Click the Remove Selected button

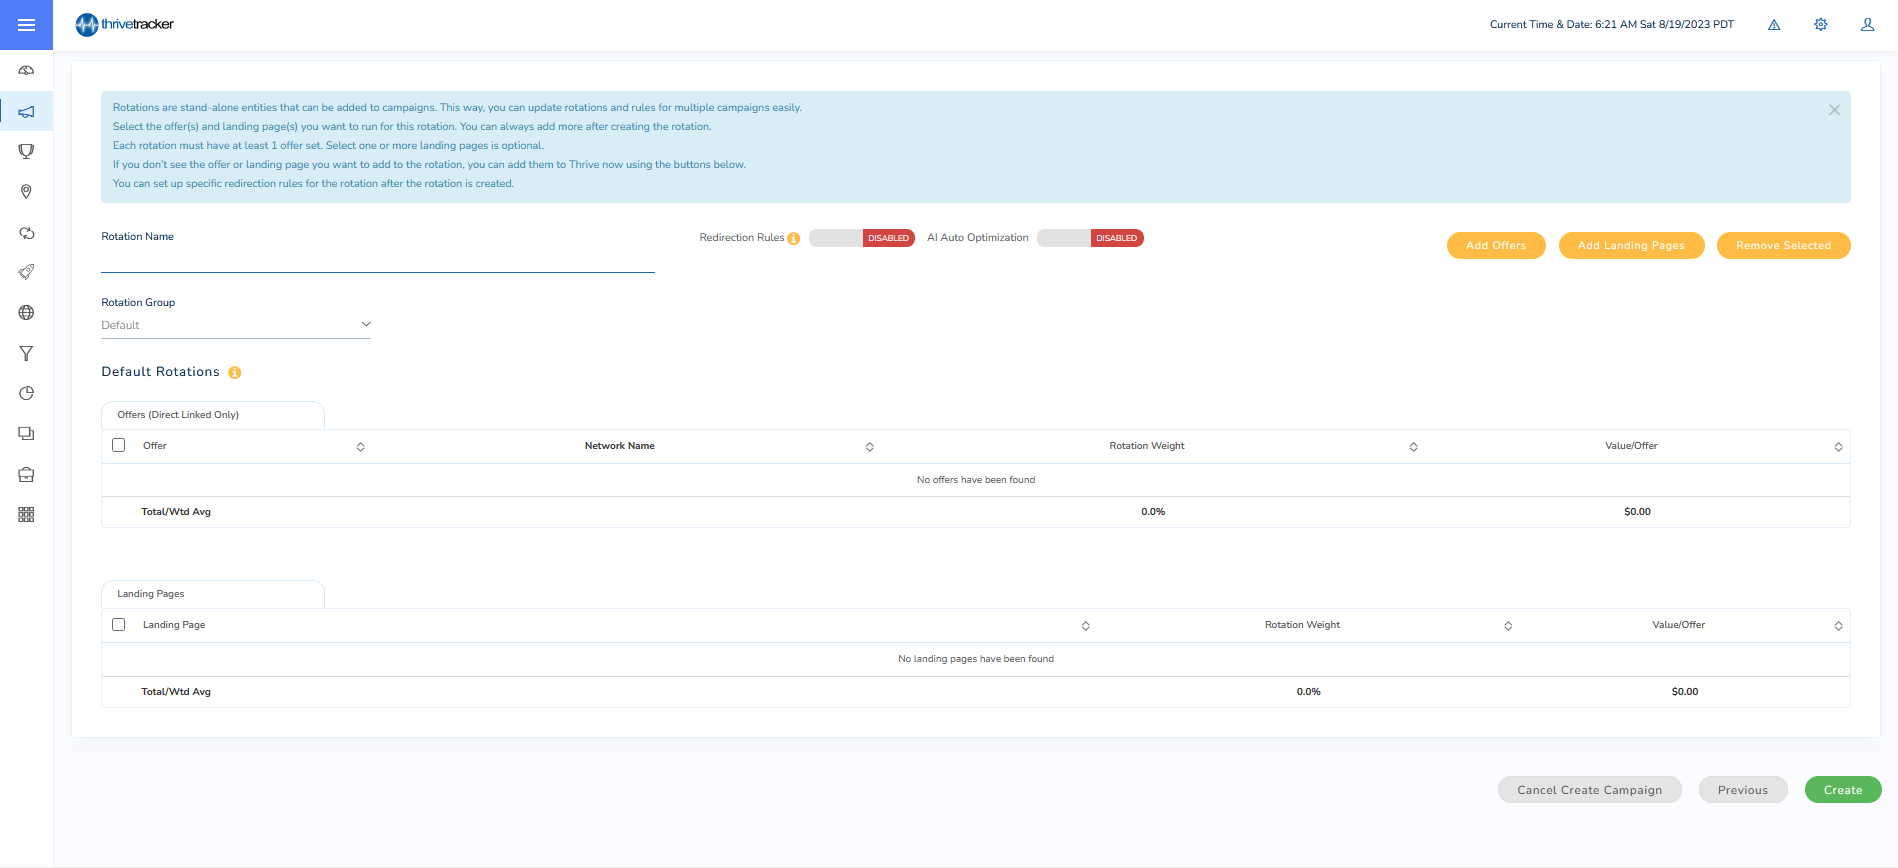pos(1783,245)
